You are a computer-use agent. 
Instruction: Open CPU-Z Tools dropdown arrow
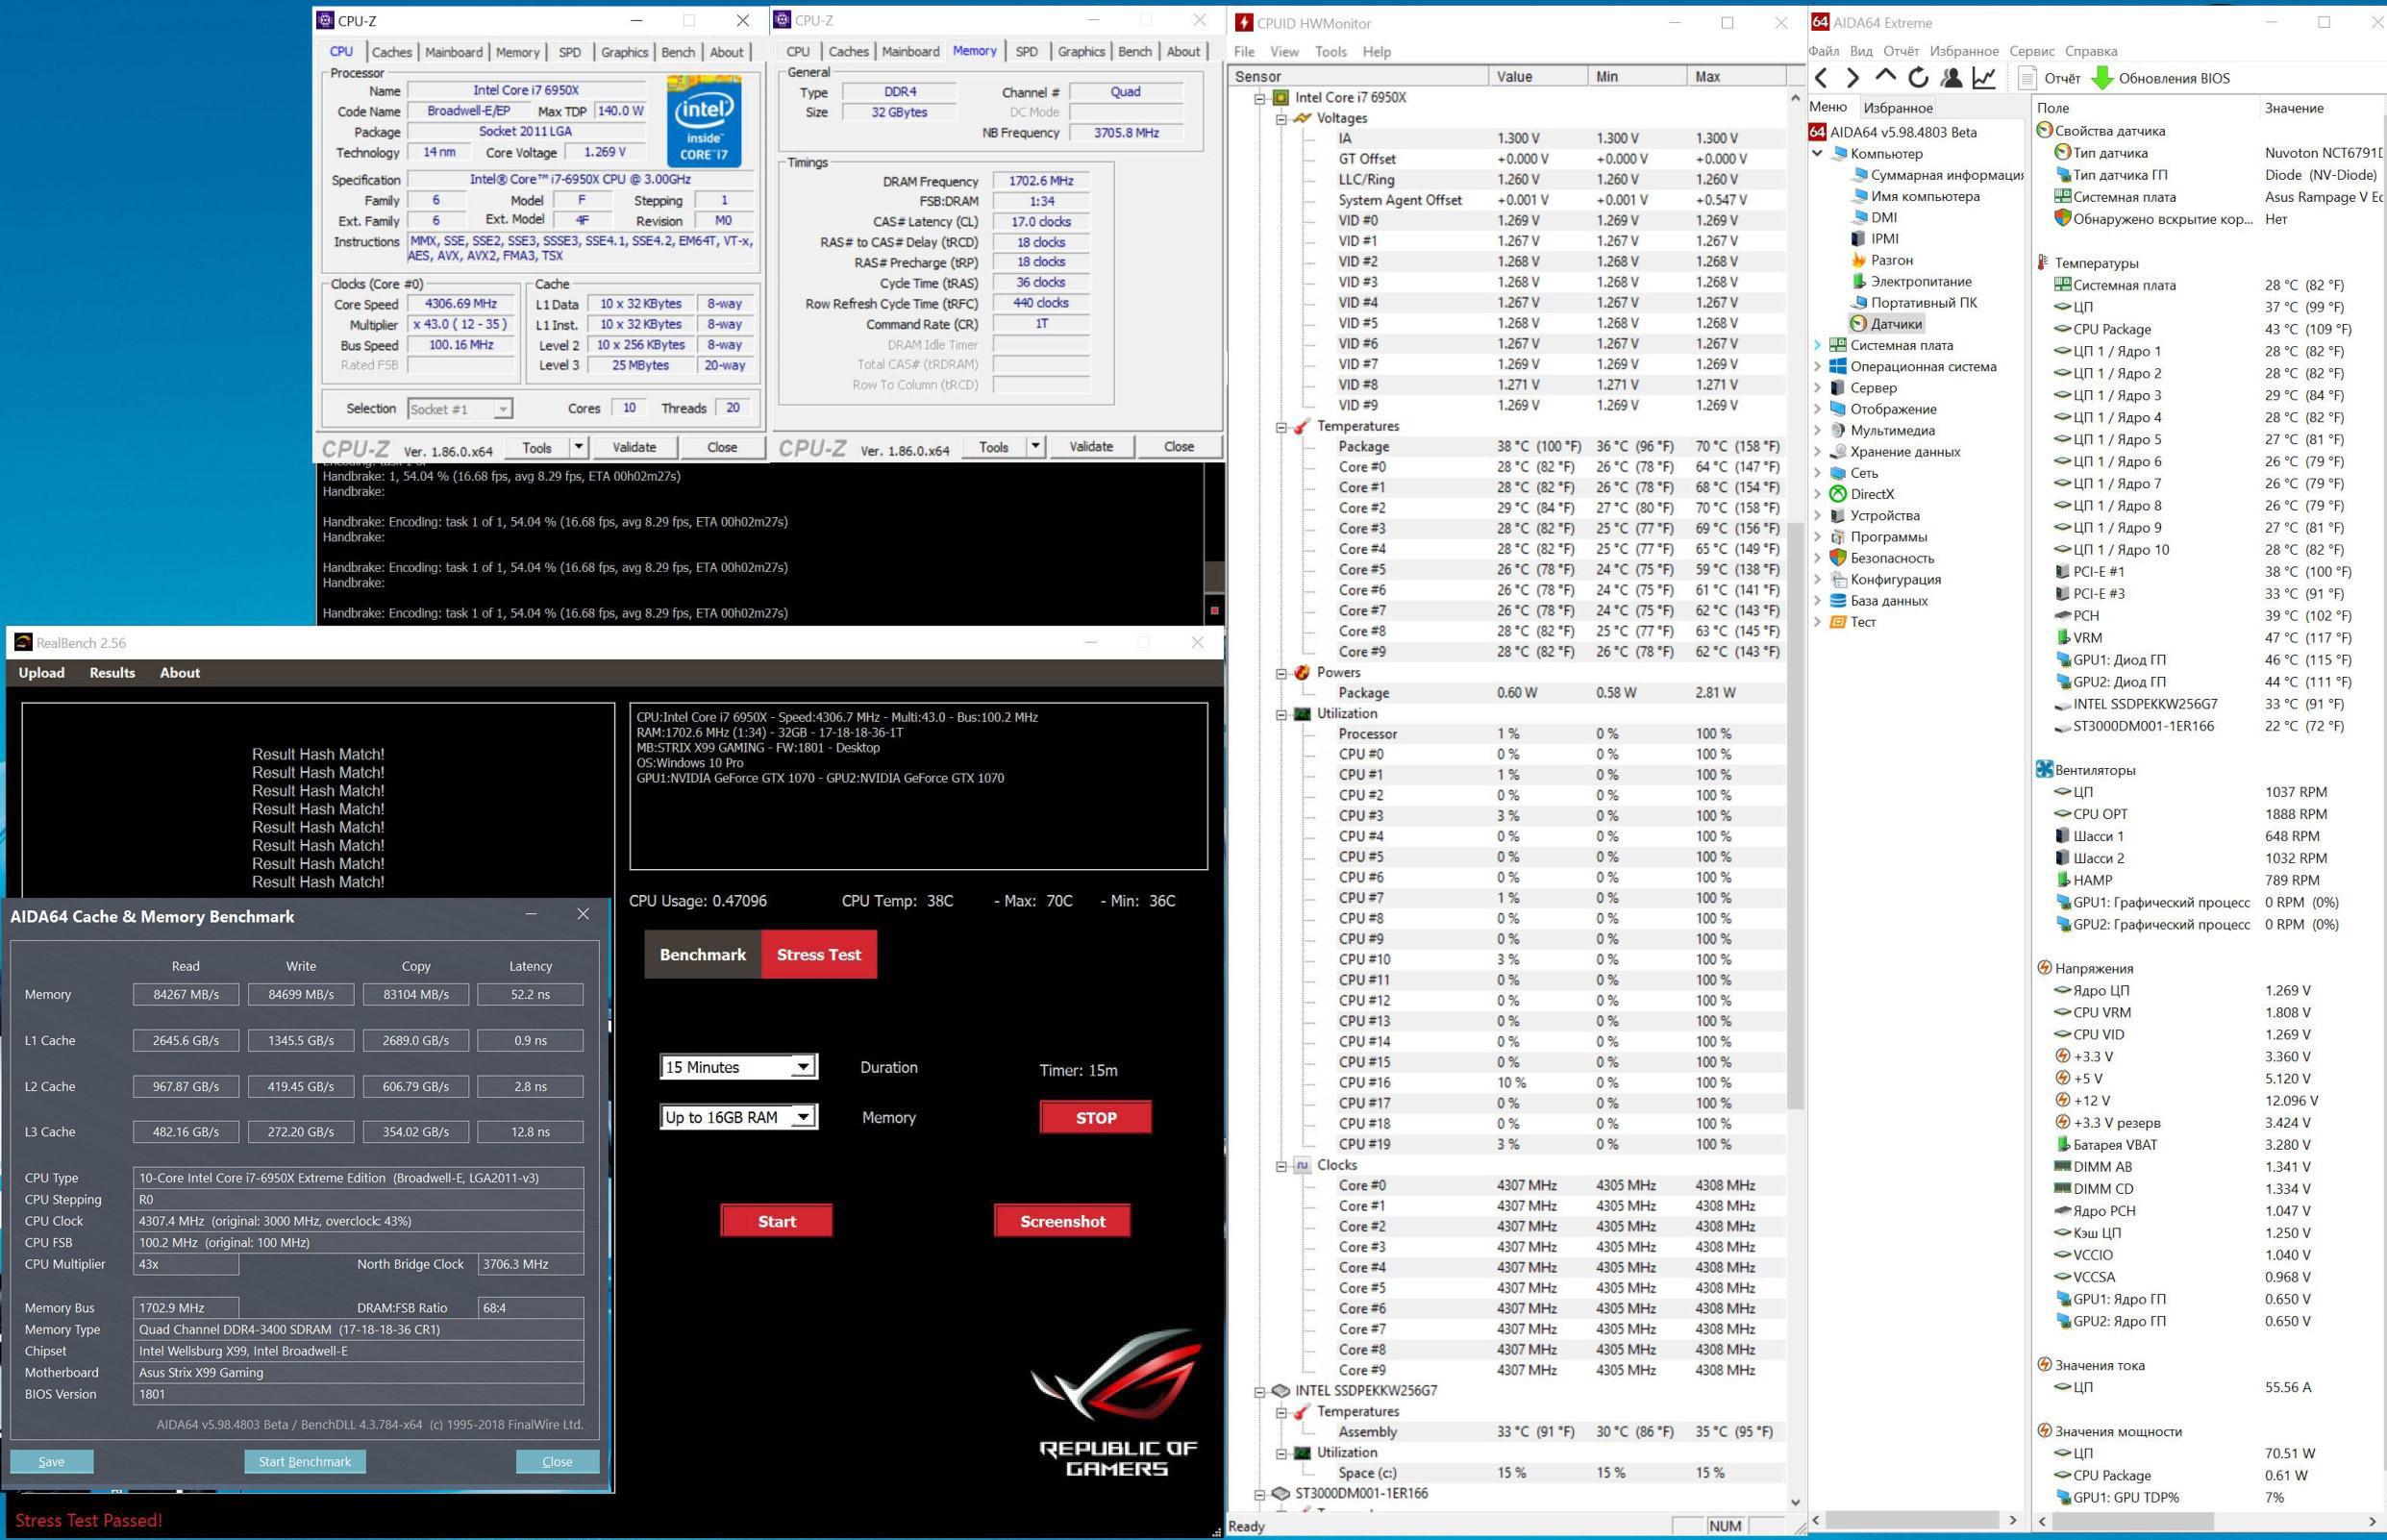point(578,447)
